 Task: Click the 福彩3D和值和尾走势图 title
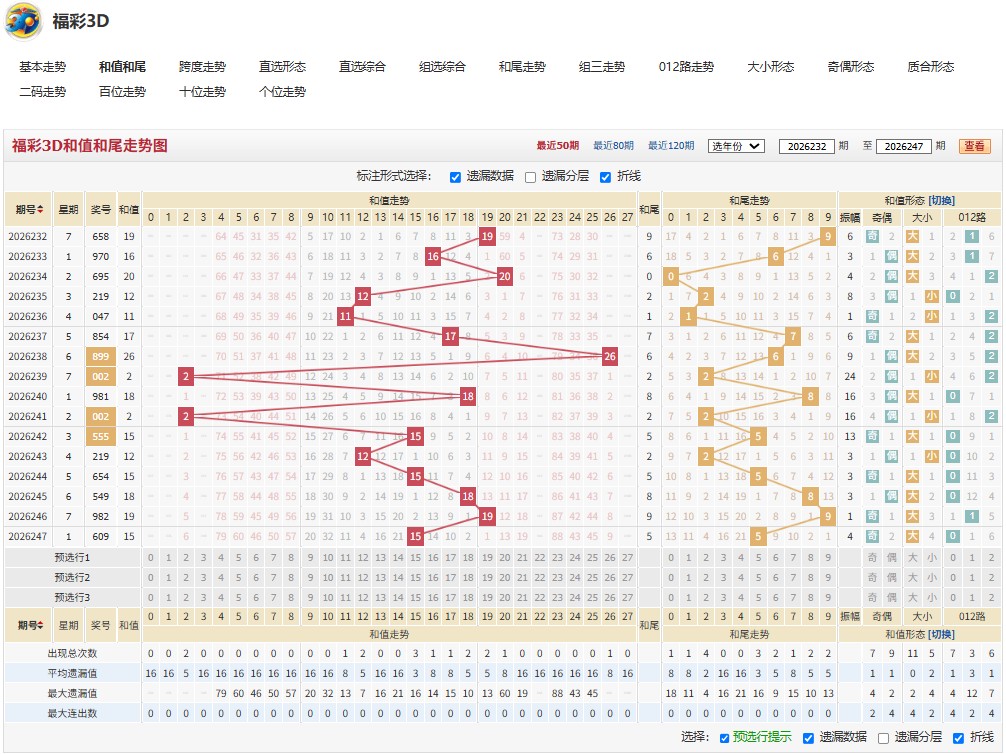click(90, 146)
